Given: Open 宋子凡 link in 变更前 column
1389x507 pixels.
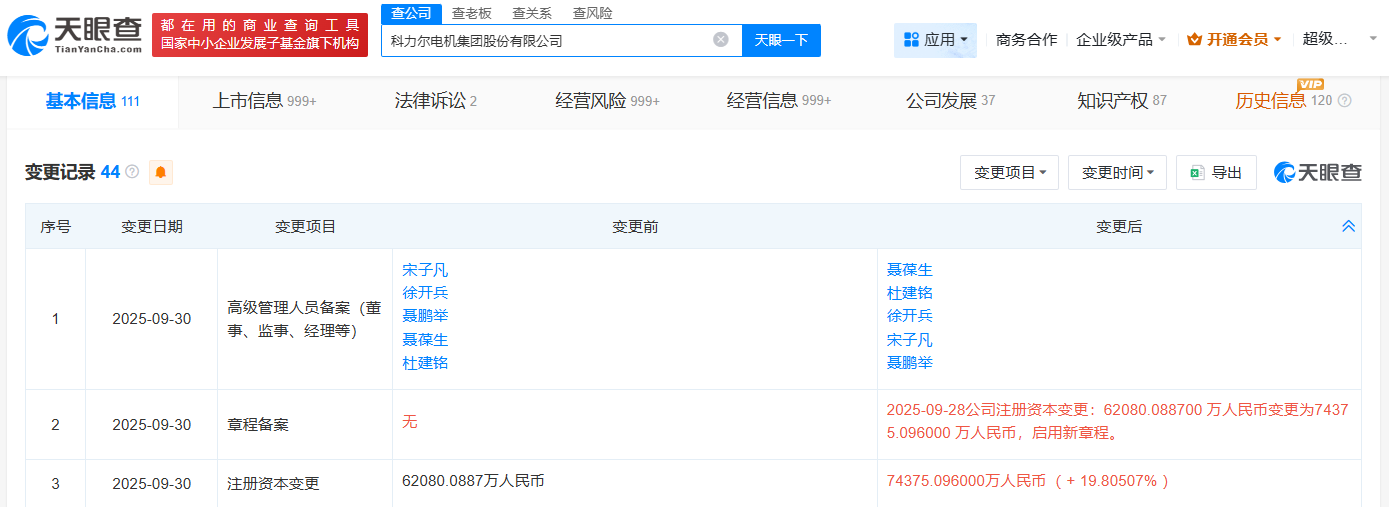Looking at the screenshot, I should pyautogui.click(x=425, y=270).
